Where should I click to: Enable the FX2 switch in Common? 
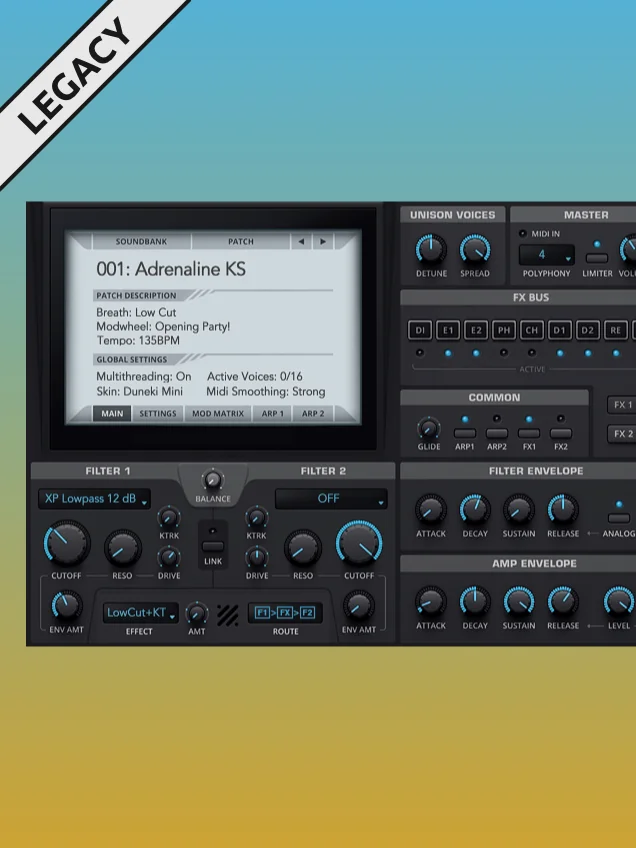coord(561,433)
